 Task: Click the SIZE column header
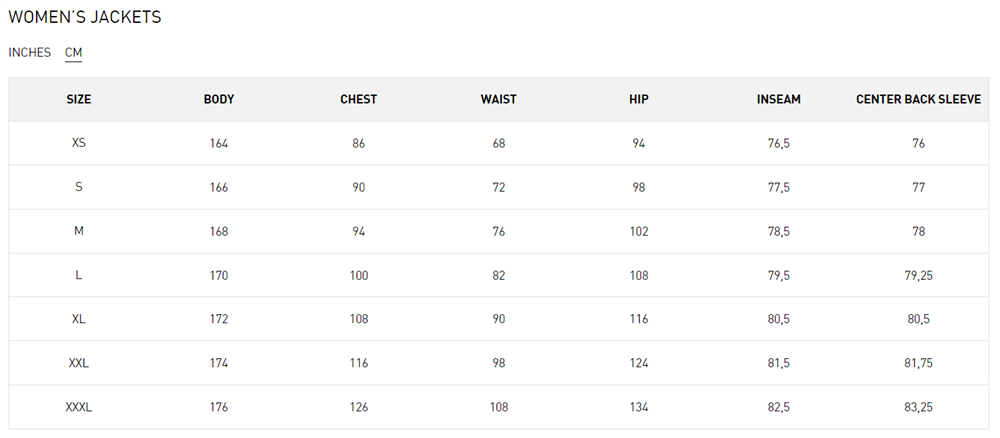78,99
